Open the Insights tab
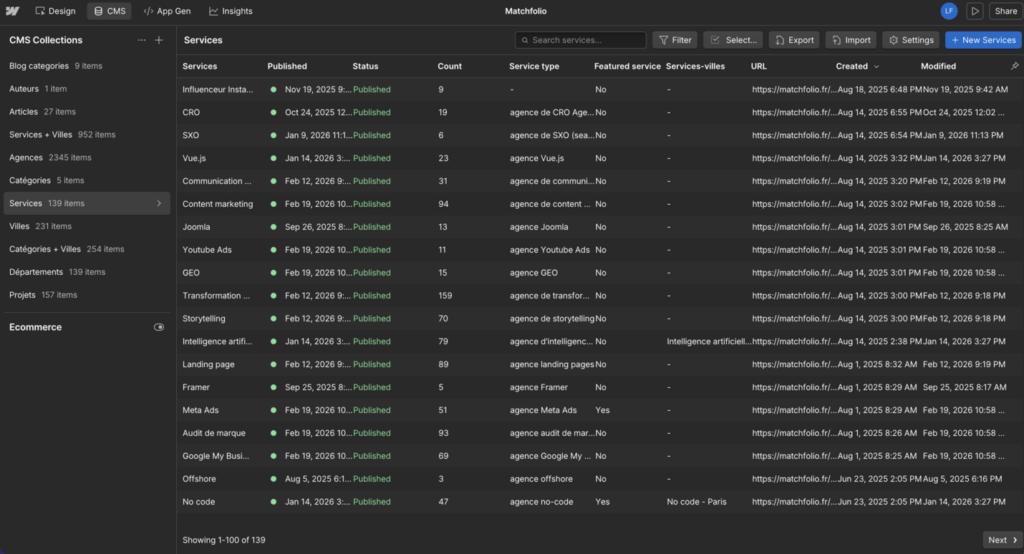Image resolution: width=1024 pixels, height=554 pixels. [231, 11]
